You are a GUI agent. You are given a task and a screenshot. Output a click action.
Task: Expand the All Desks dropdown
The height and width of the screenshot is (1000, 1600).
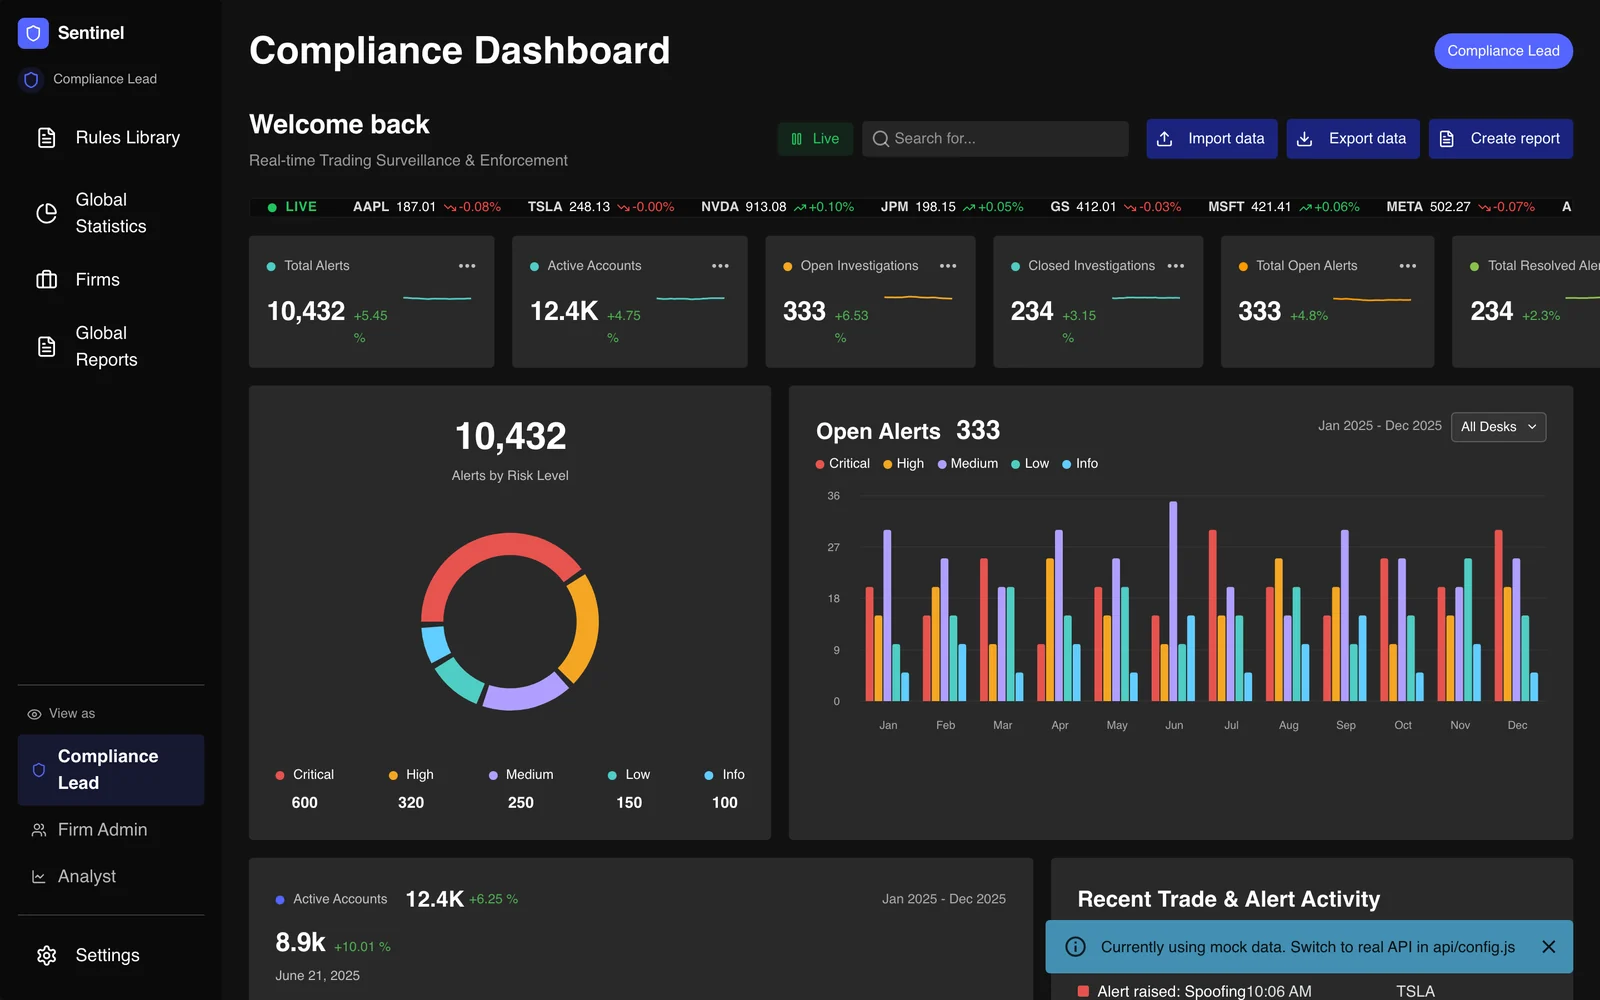pyautogui.click(x=1498, y=427)
